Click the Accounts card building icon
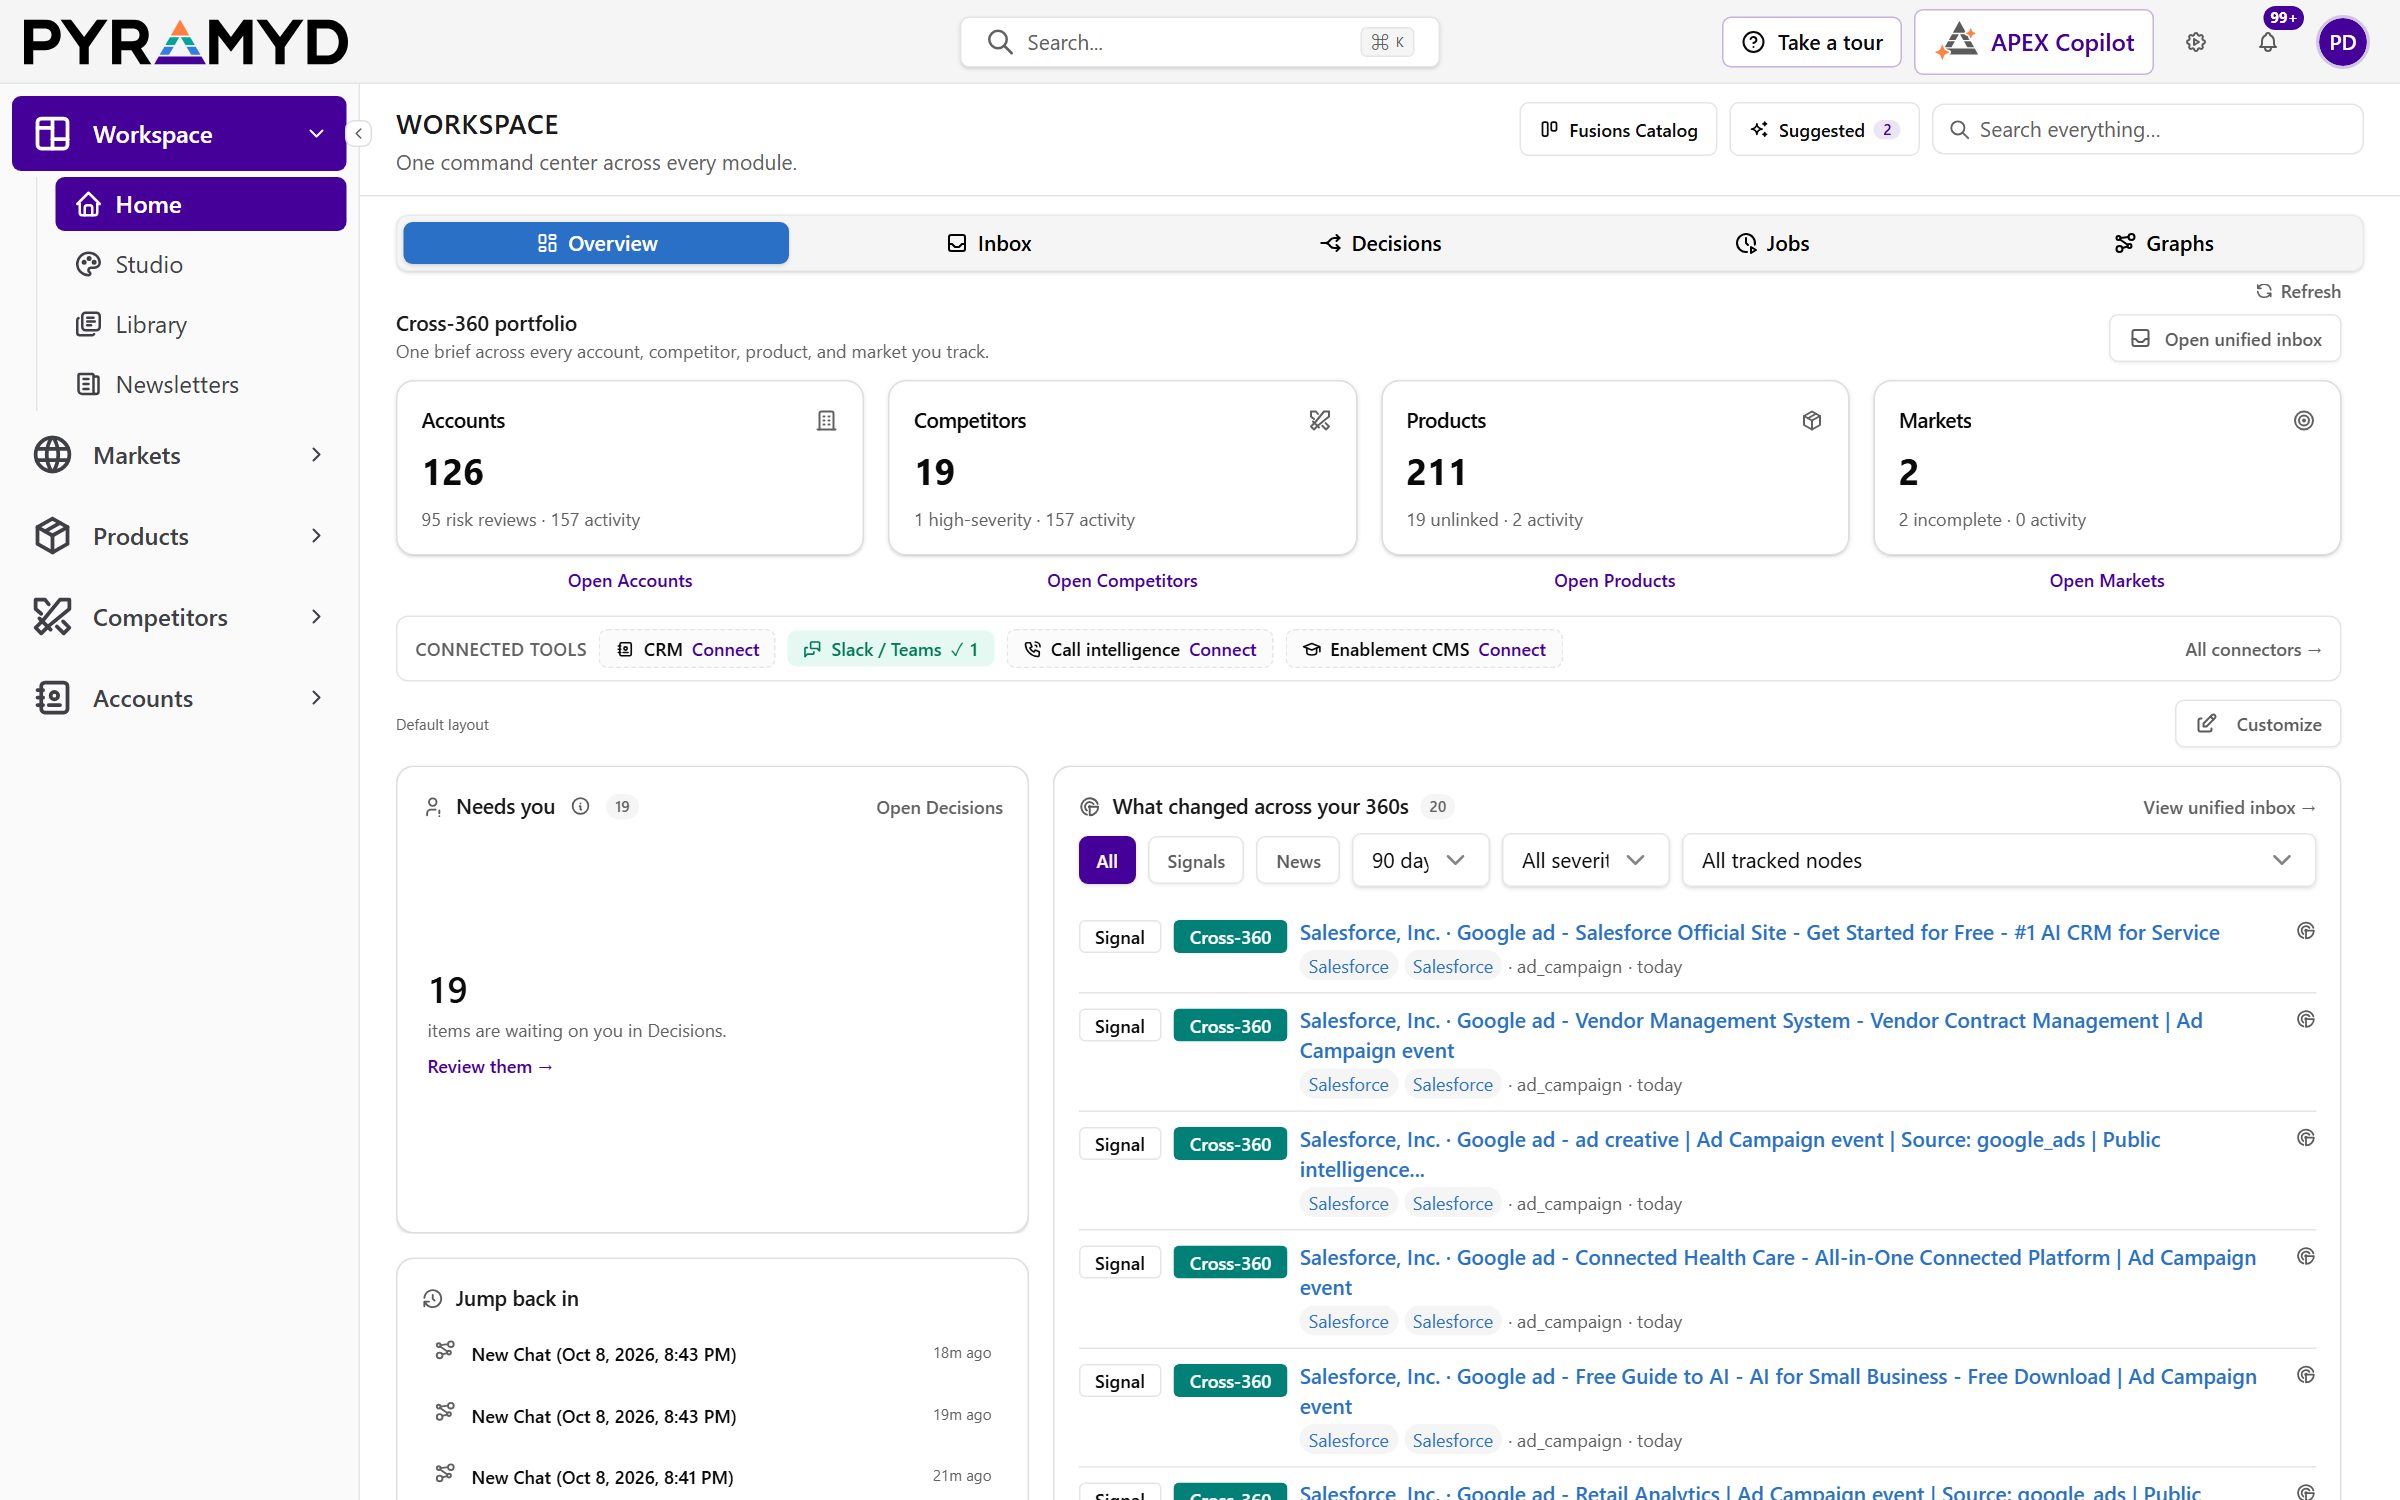Screen dimensions: 2400x1500 (826, 421)
